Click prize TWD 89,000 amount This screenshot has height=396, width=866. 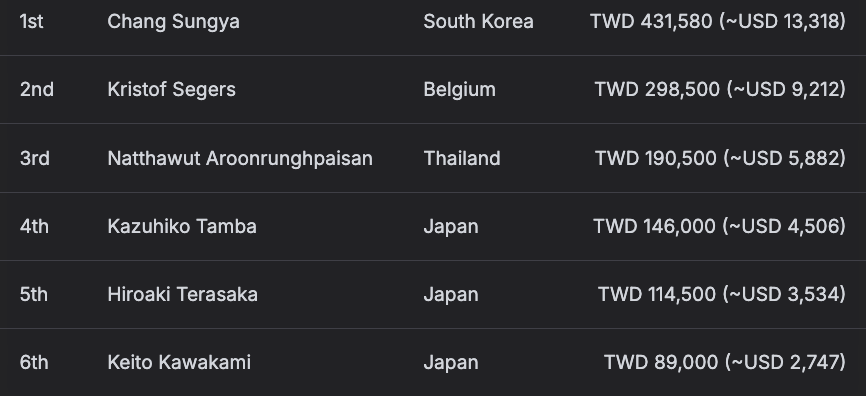coord(725,362)
